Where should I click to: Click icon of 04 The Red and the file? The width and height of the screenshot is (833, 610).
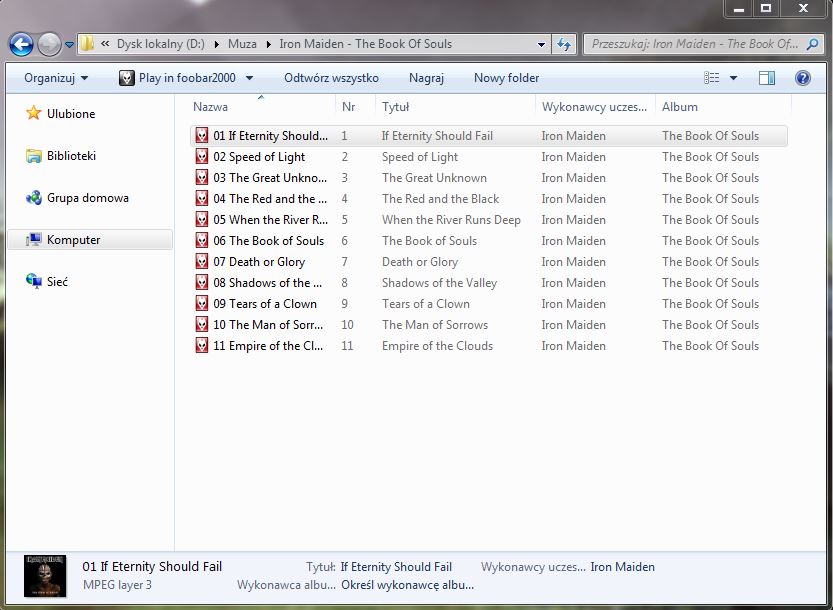[202, 198]
